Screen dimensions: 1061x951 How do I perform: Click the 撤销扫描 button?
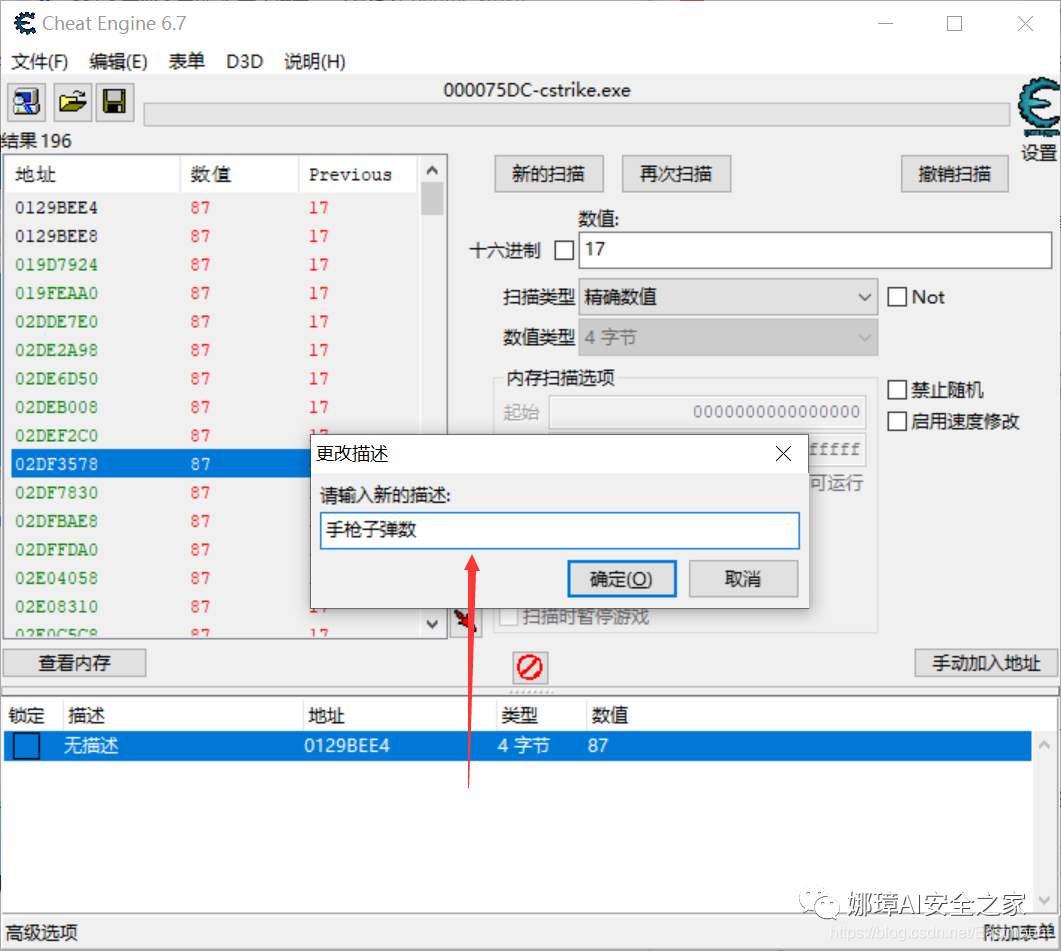(x=954, y=174)
